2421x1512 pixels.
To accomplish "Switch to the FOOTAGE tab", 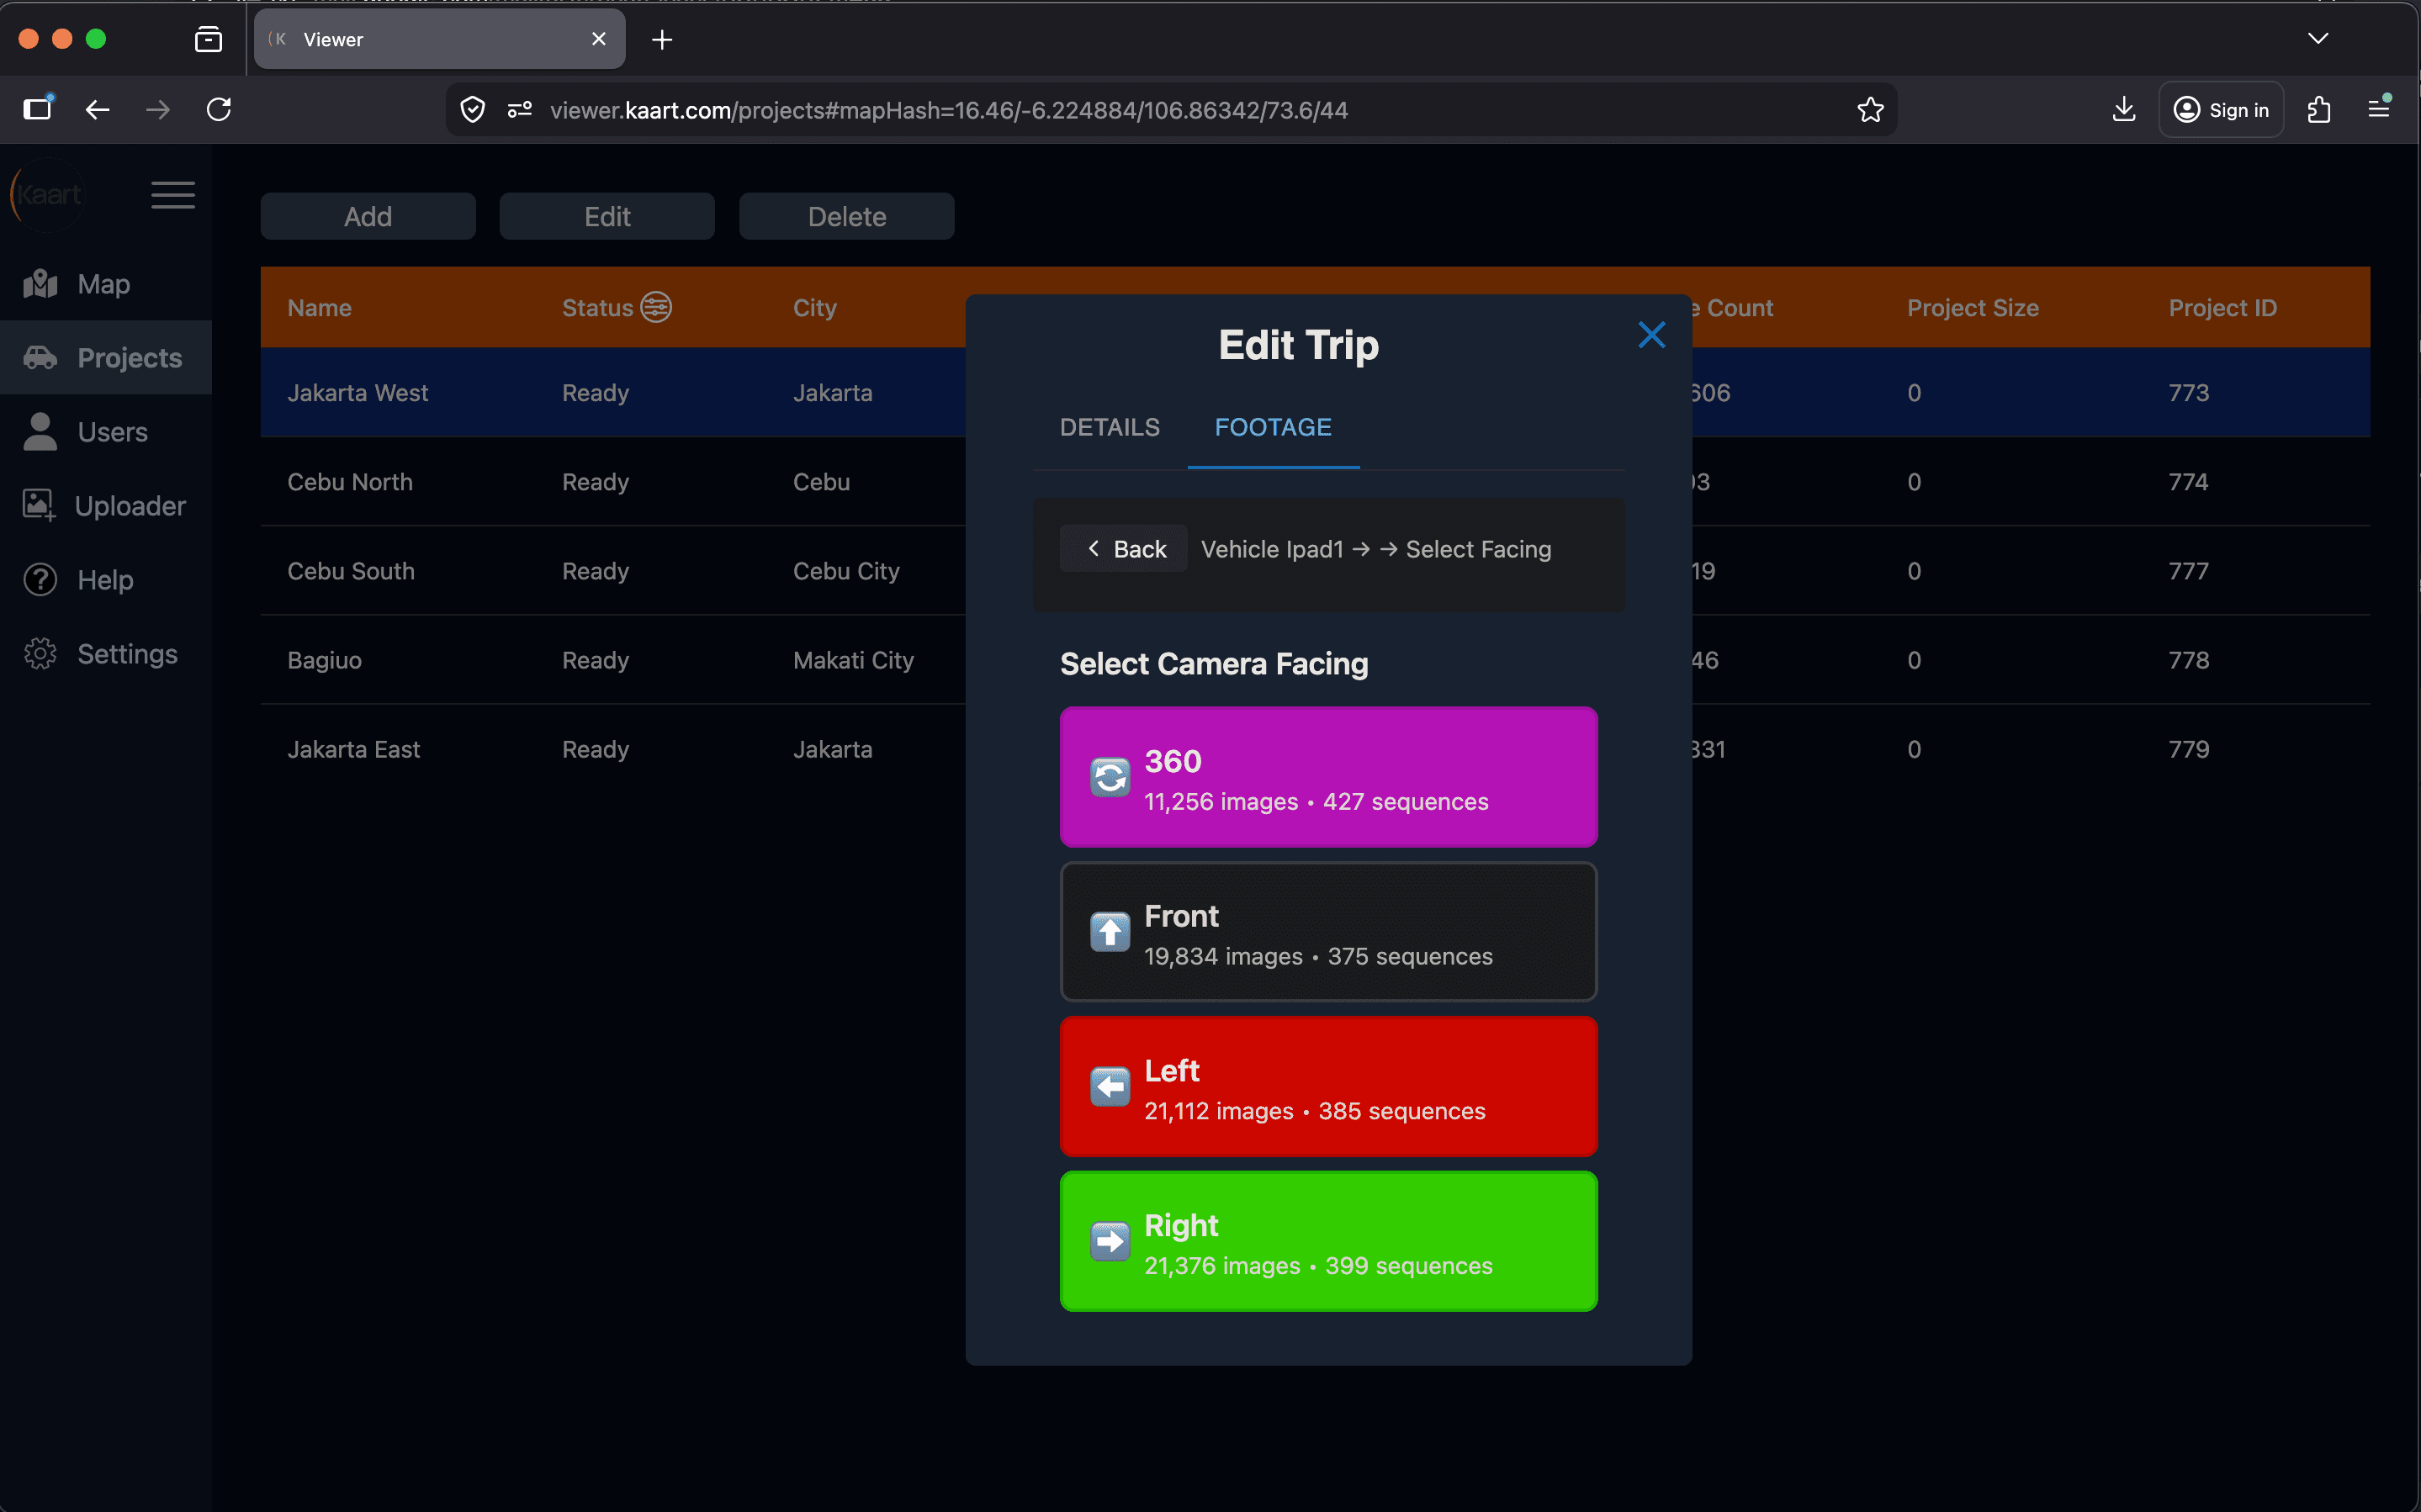I will [x=1272, y=427].
